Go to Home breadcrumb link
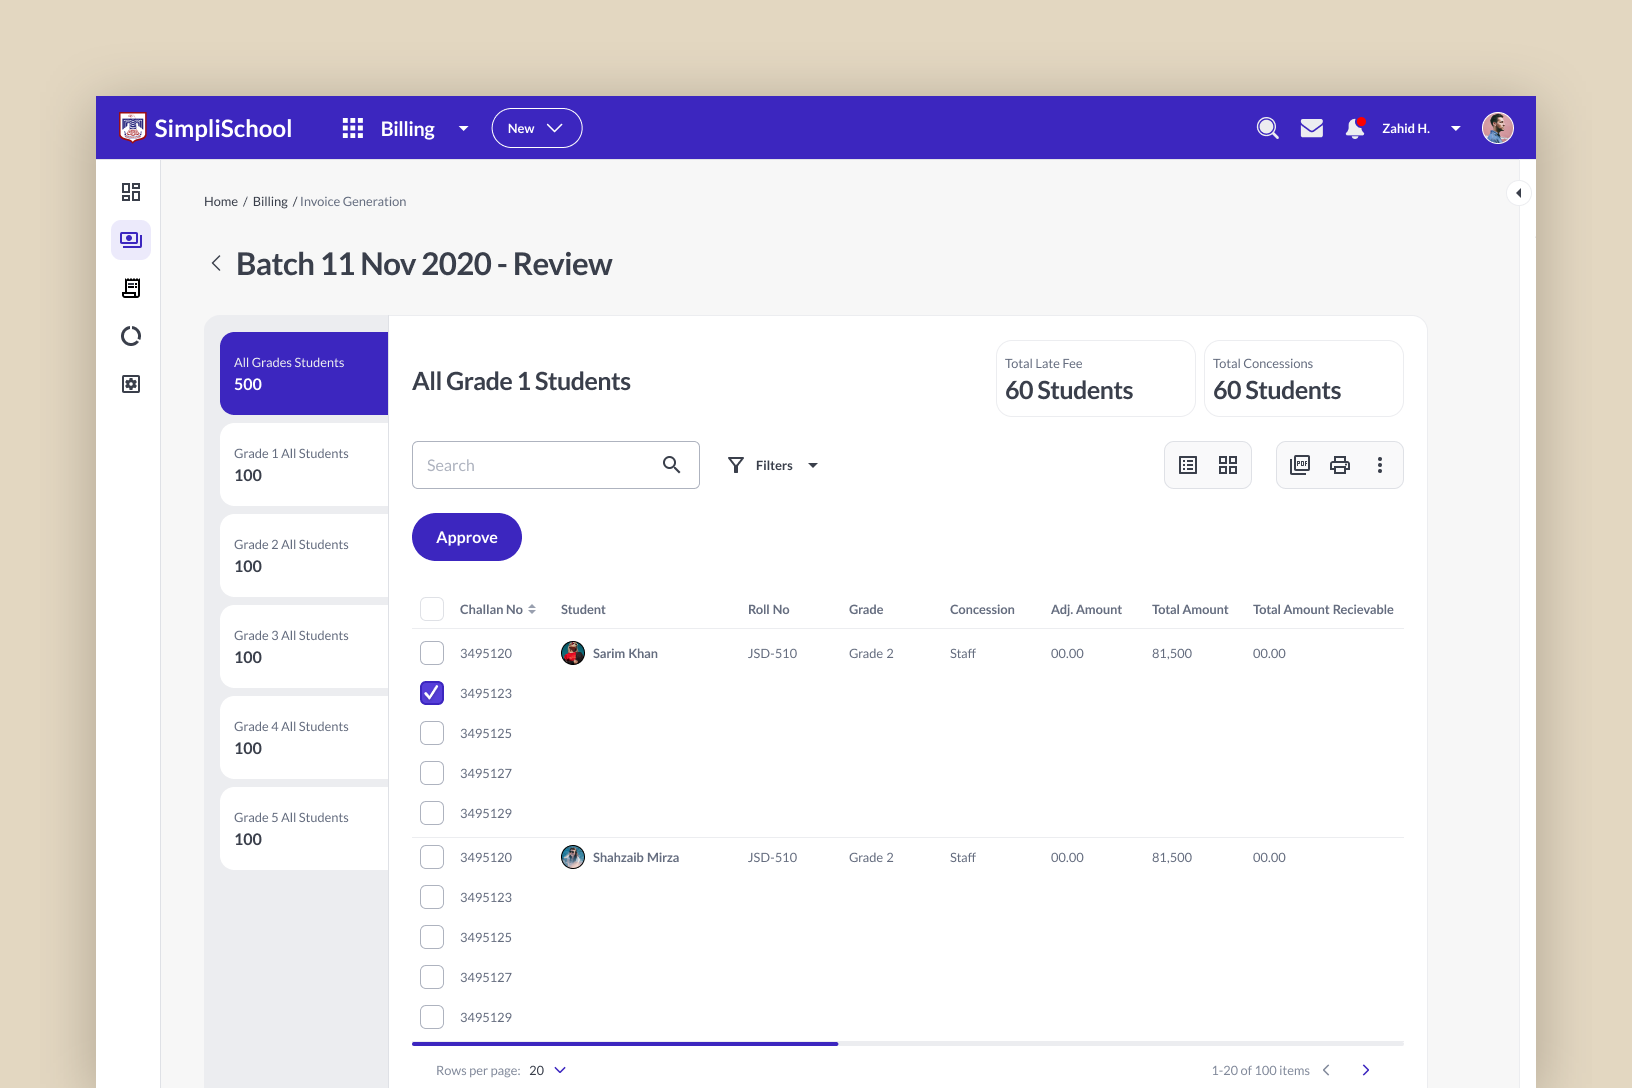The image size is (1632, 1088). point(221,201)
